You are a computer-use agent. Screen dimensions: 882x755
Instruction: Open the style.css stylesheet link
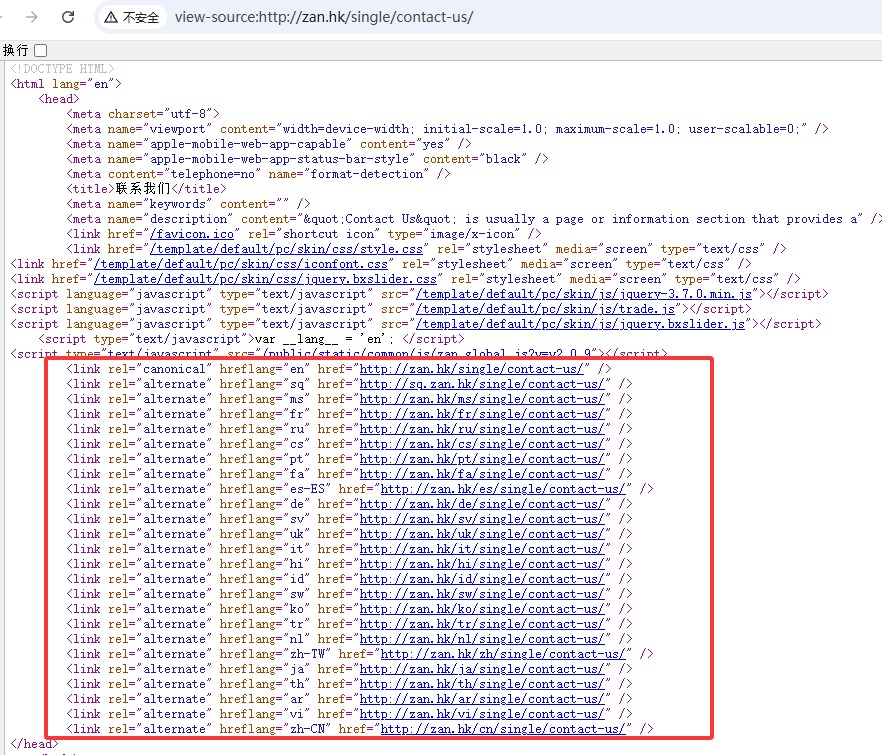[286, 249]
